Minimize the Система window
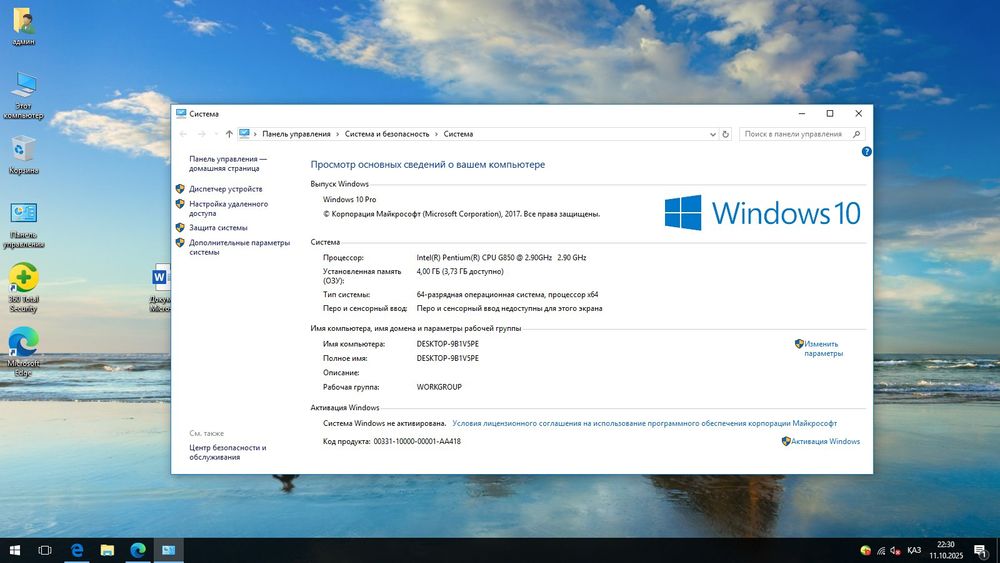Viewport: 1000px width, 563px height. tap(802, 113)
